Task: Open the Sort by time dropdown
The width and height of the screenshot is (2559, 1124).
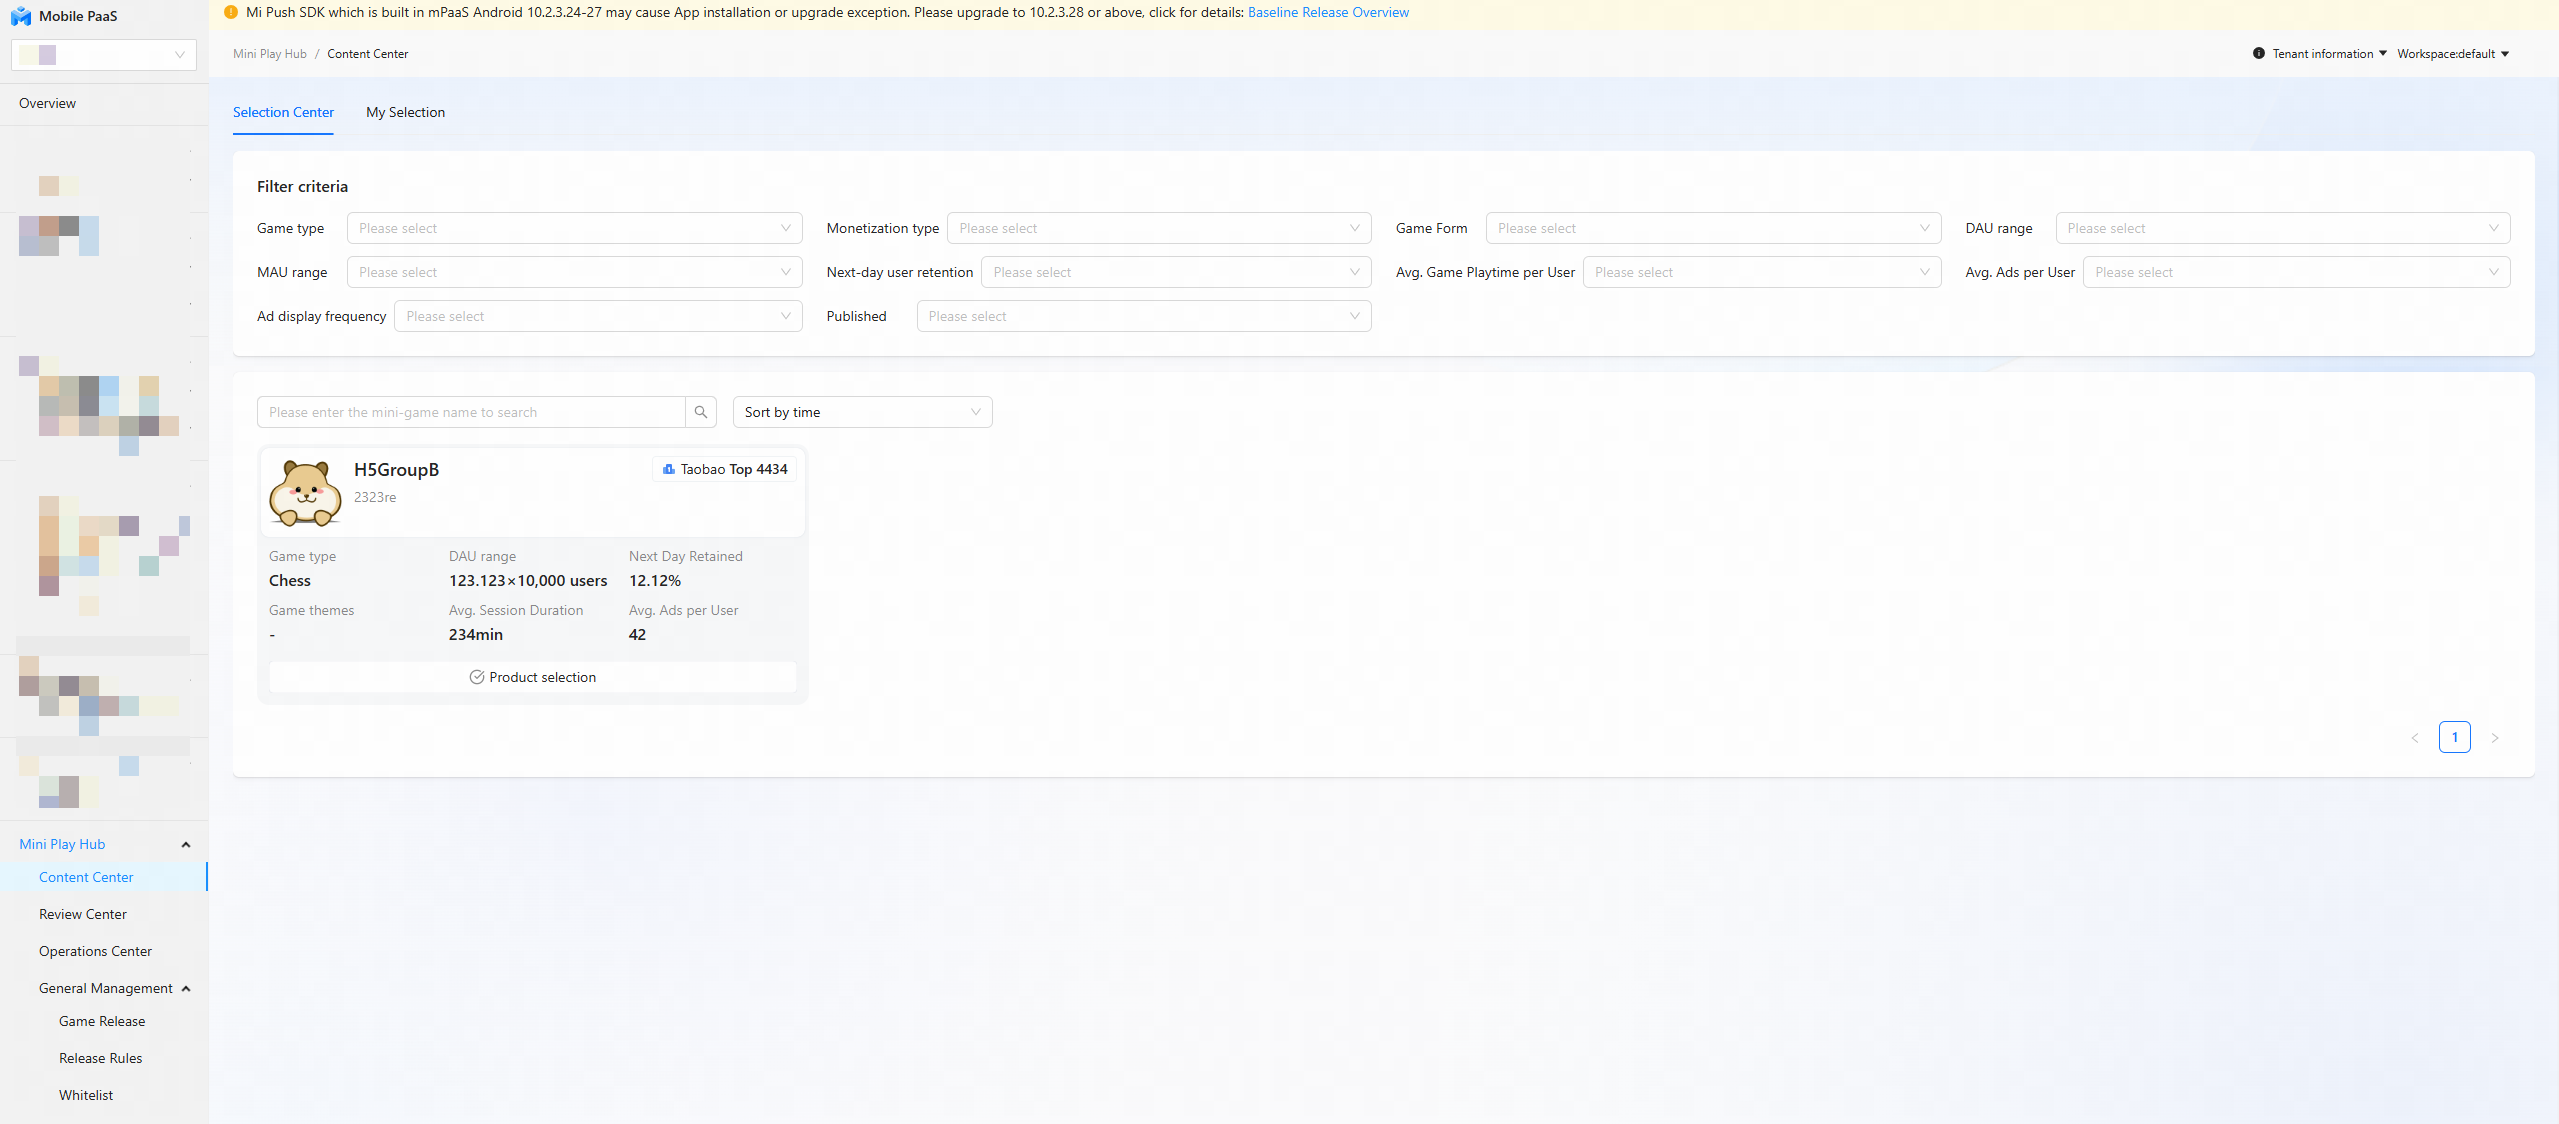Action: coord(862,412)
